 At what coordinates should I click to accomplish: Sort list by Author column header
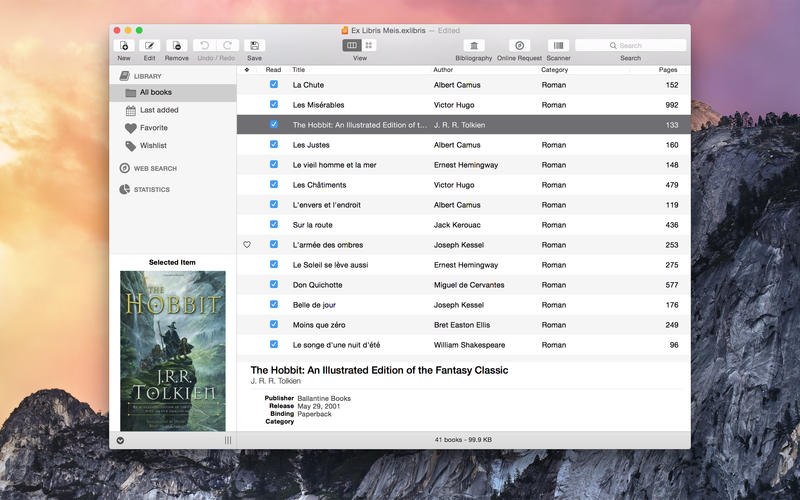coord(443,70)
